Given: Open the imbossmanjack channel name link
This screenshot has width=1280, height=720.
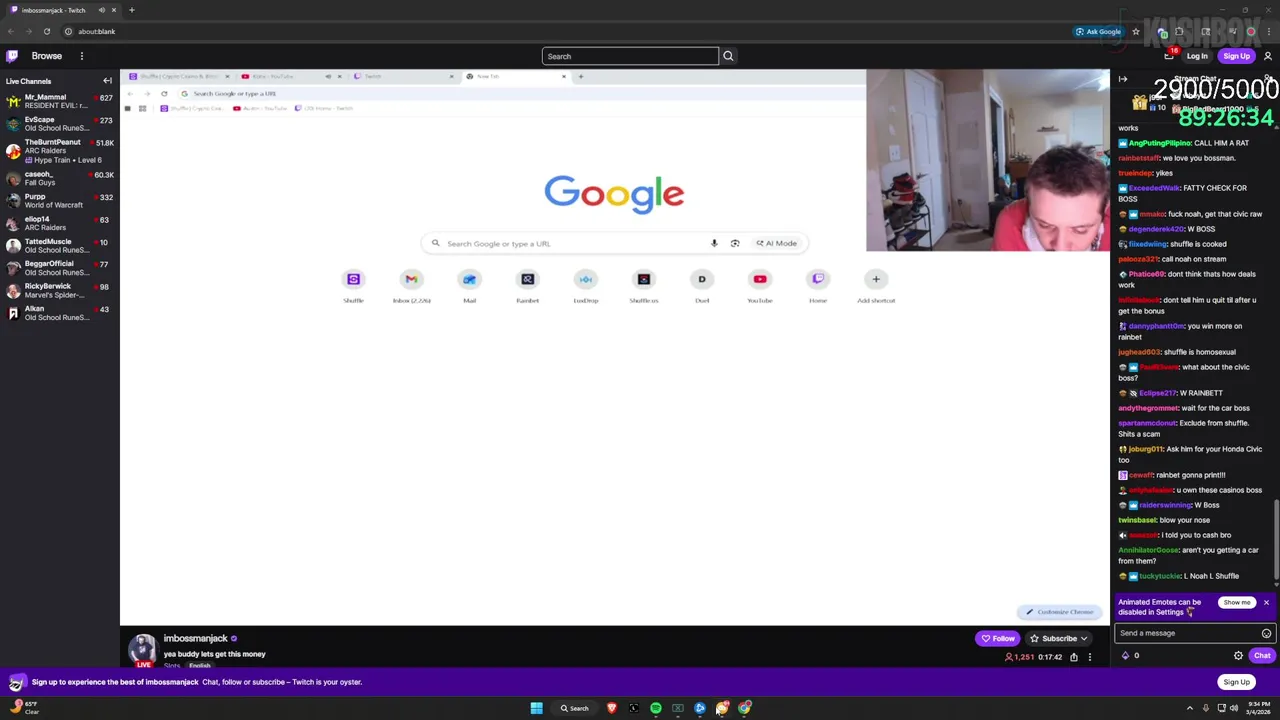Looking at the screenshot, I should pos(195,638).
